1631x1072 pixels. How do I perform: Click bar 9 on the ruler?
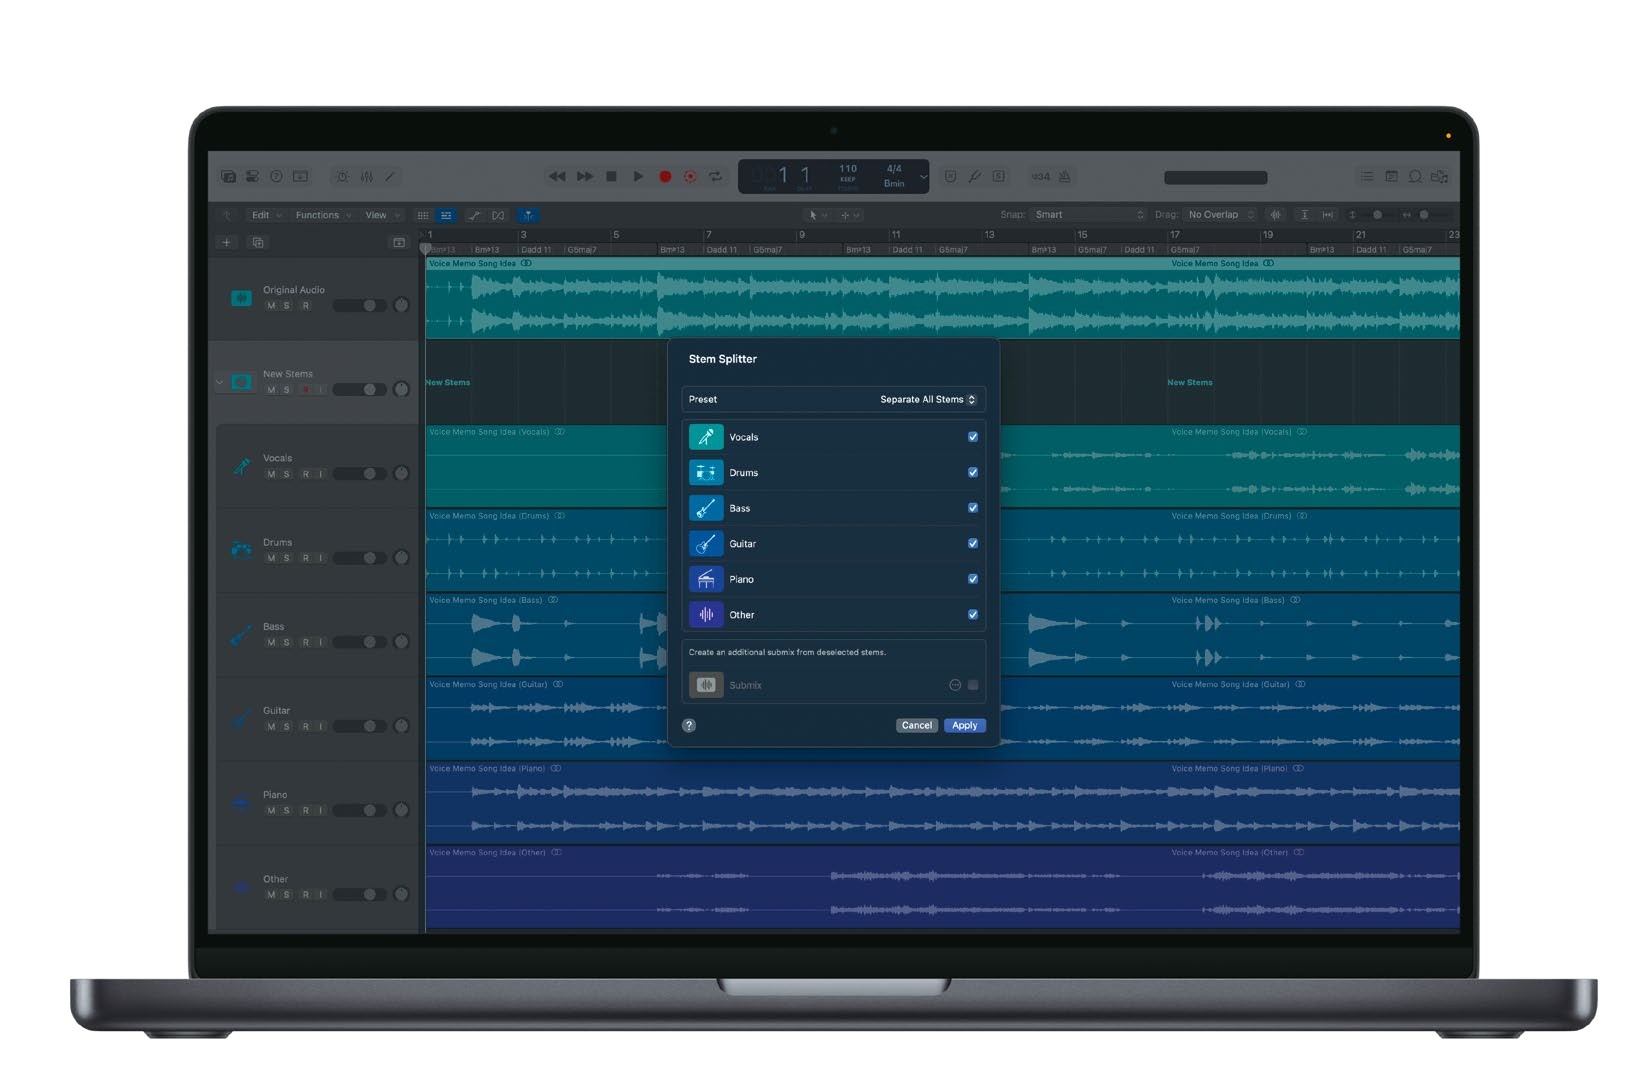tap(801, 235)
